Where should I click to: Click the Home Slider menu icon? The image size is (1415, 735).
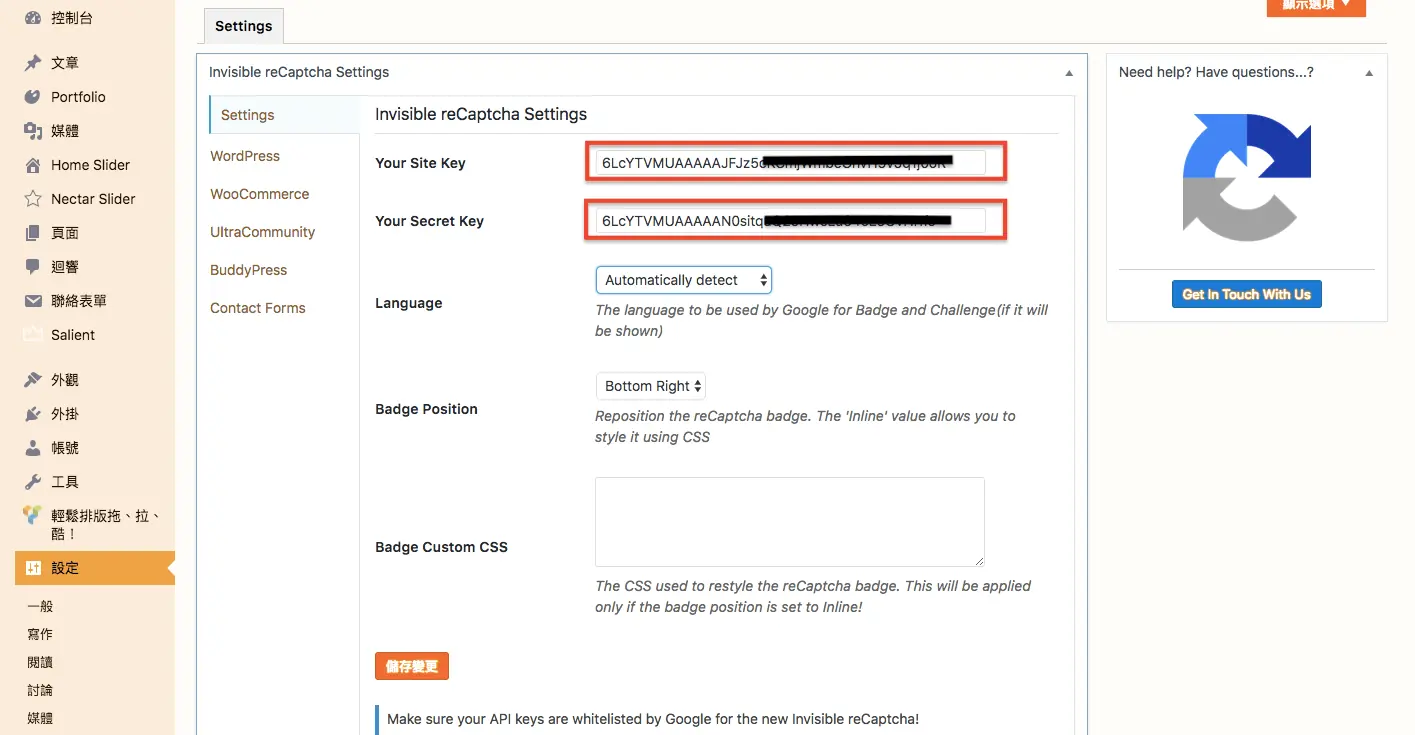(33, 165)
